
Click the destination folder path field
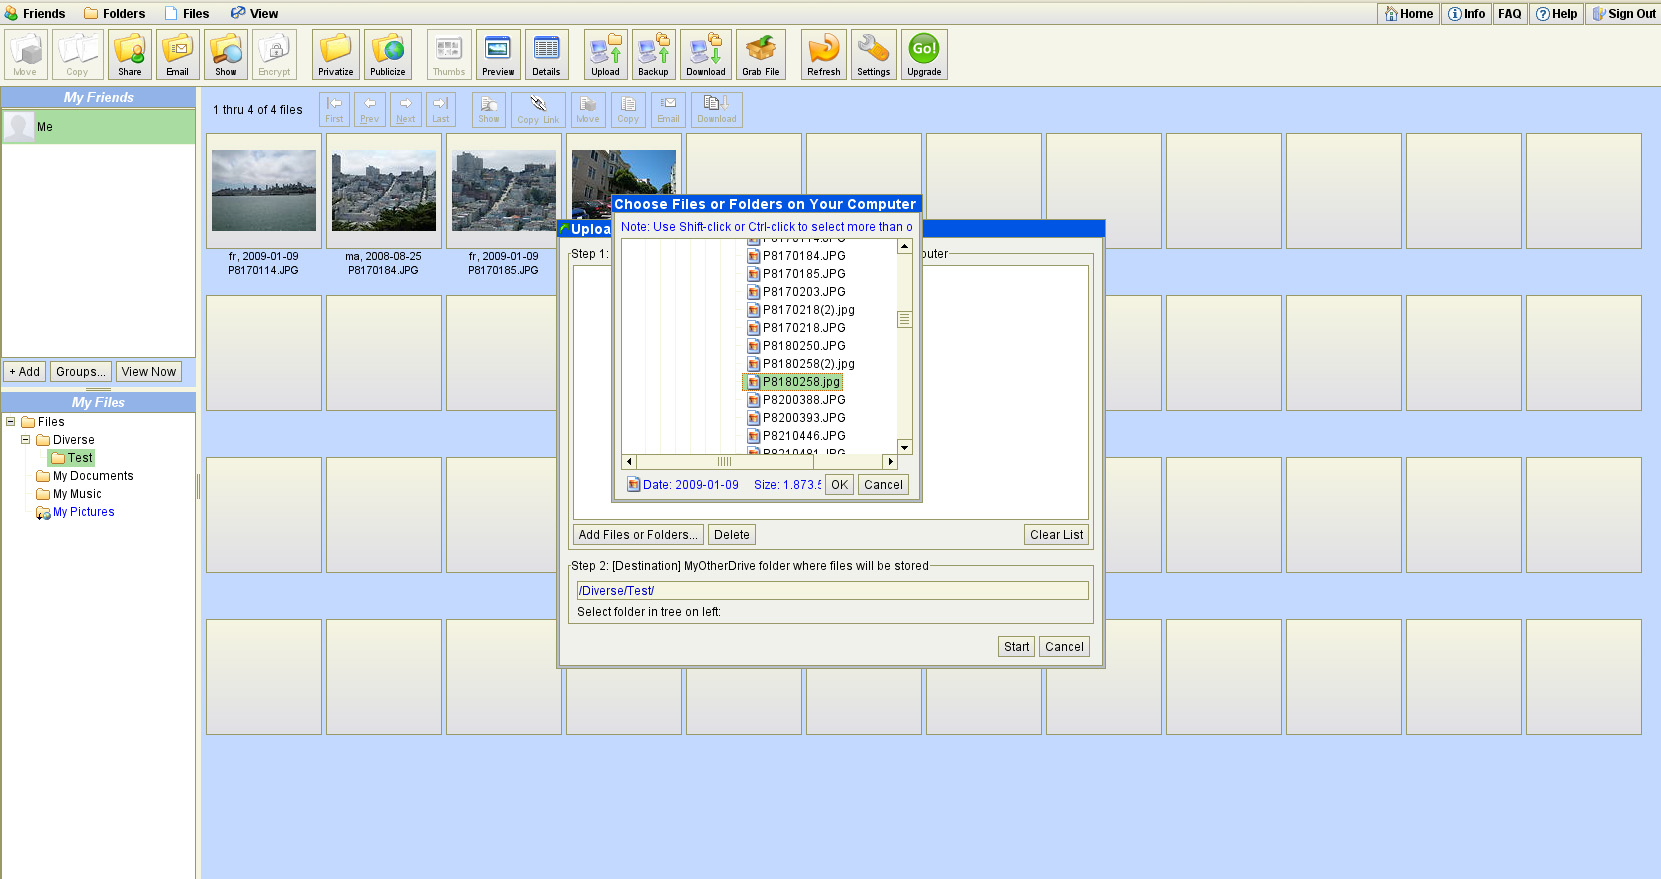click(830, 591)
